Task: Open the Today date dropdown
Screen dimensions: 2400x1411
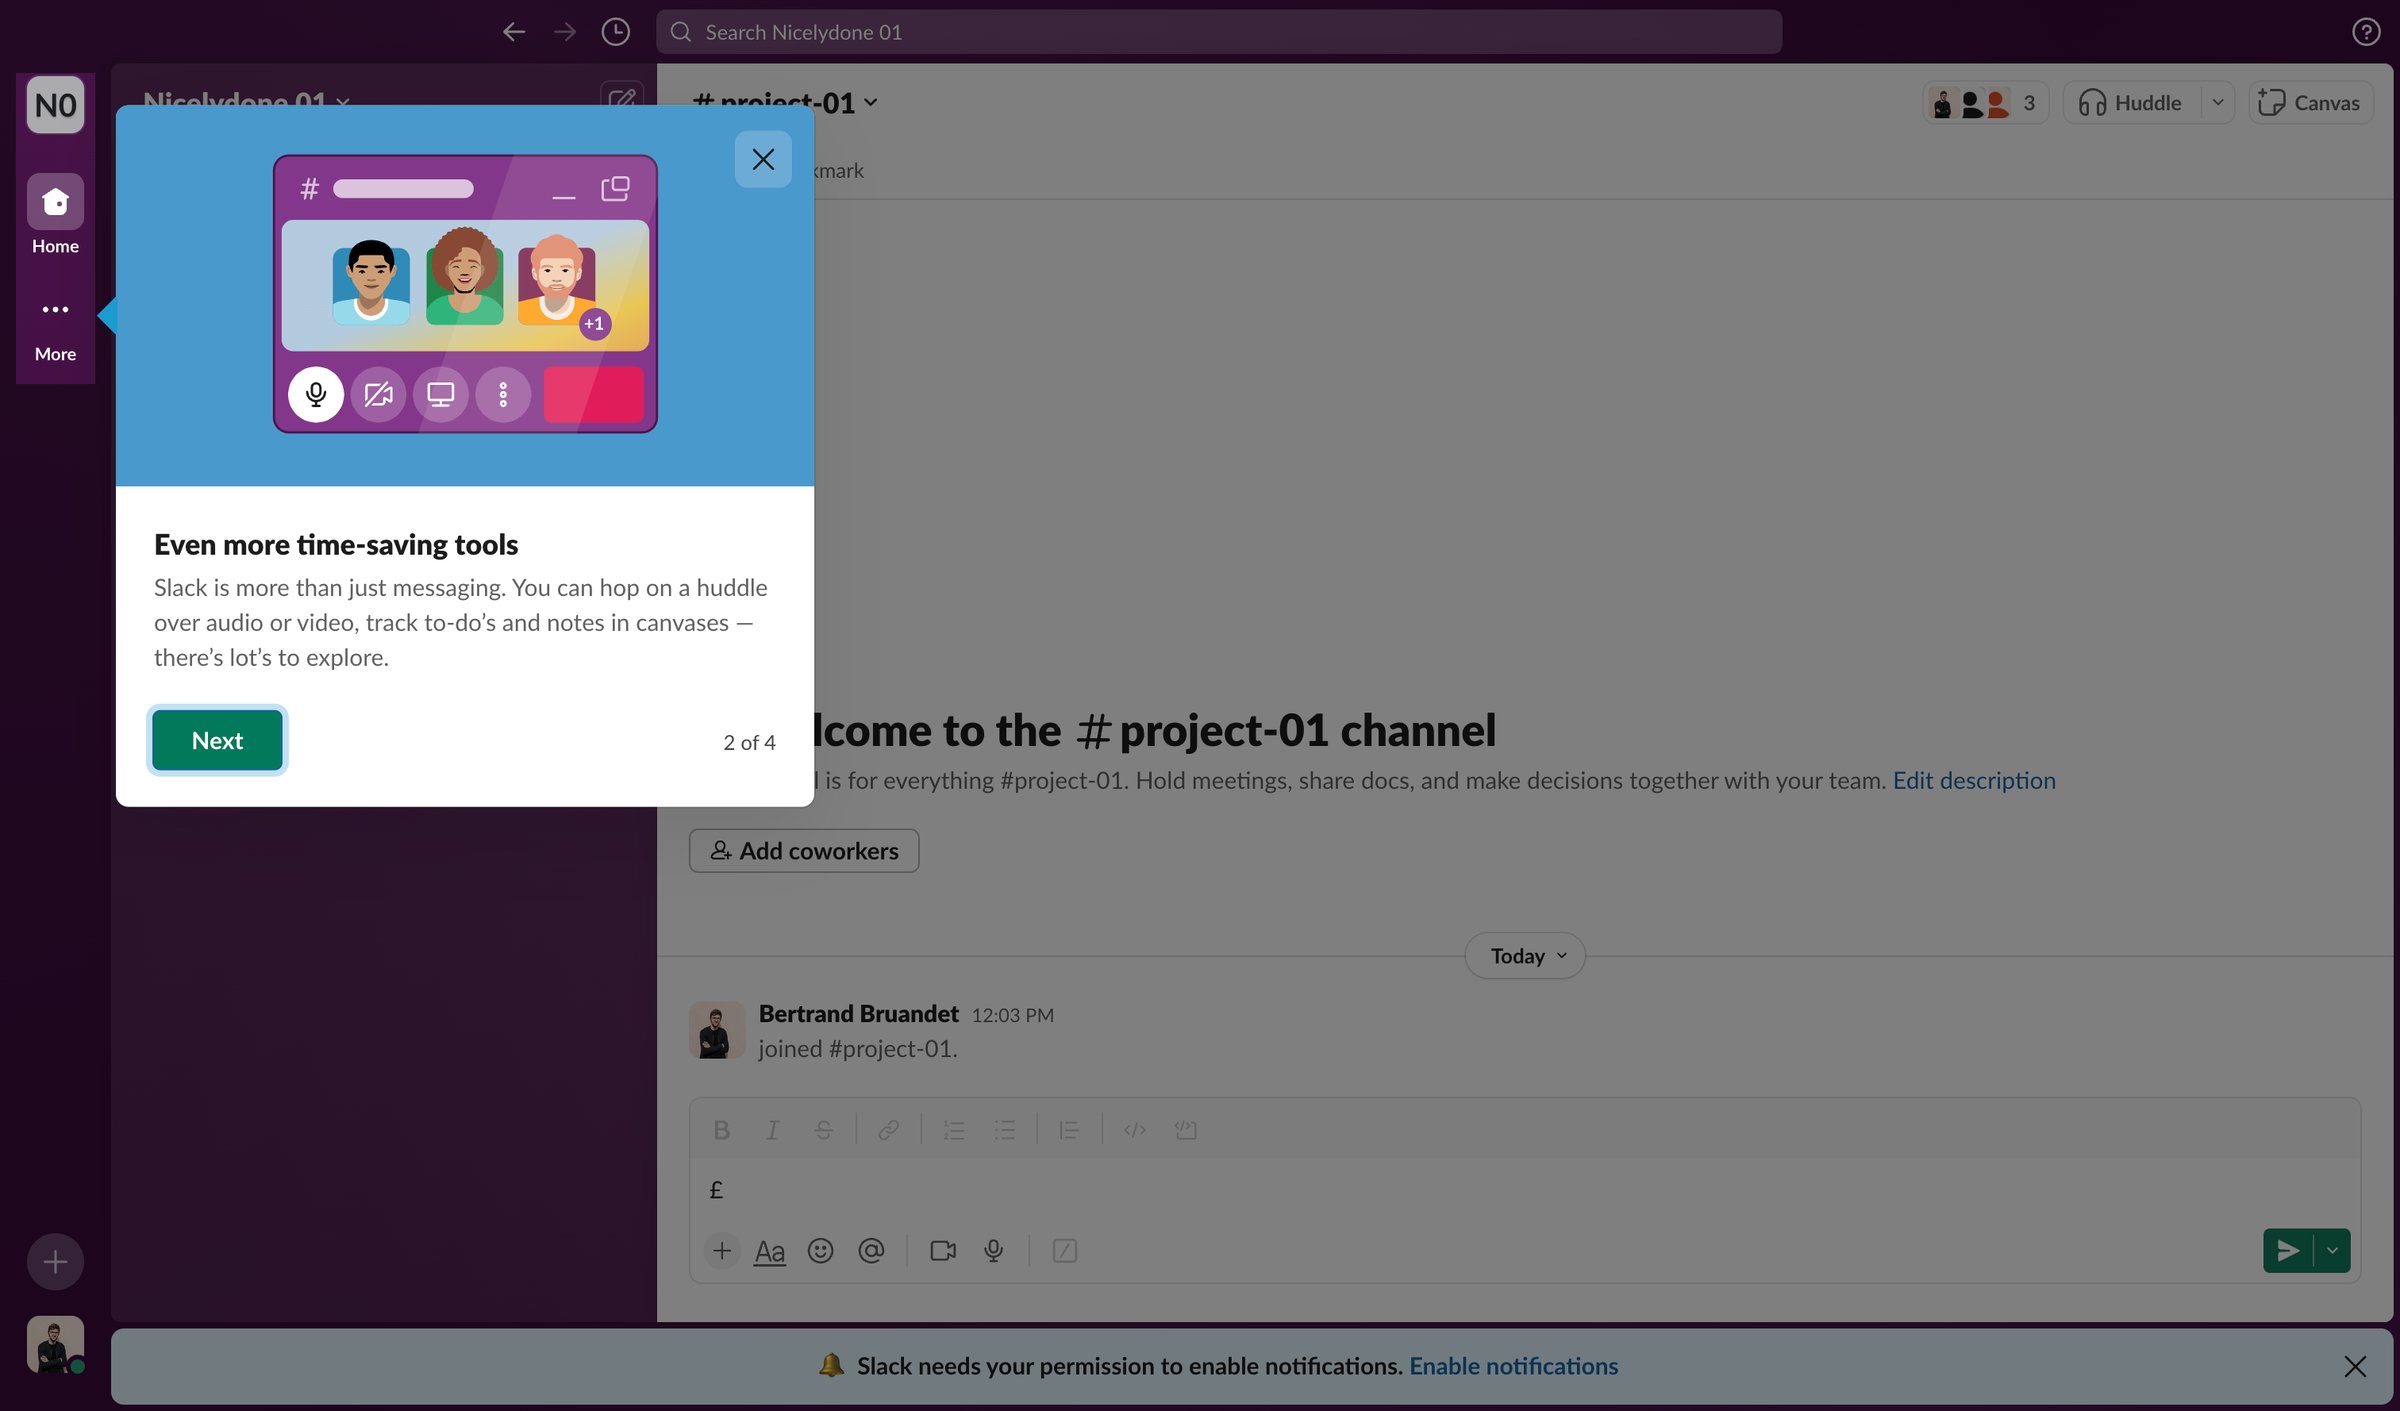Action: pos(1525,956)
